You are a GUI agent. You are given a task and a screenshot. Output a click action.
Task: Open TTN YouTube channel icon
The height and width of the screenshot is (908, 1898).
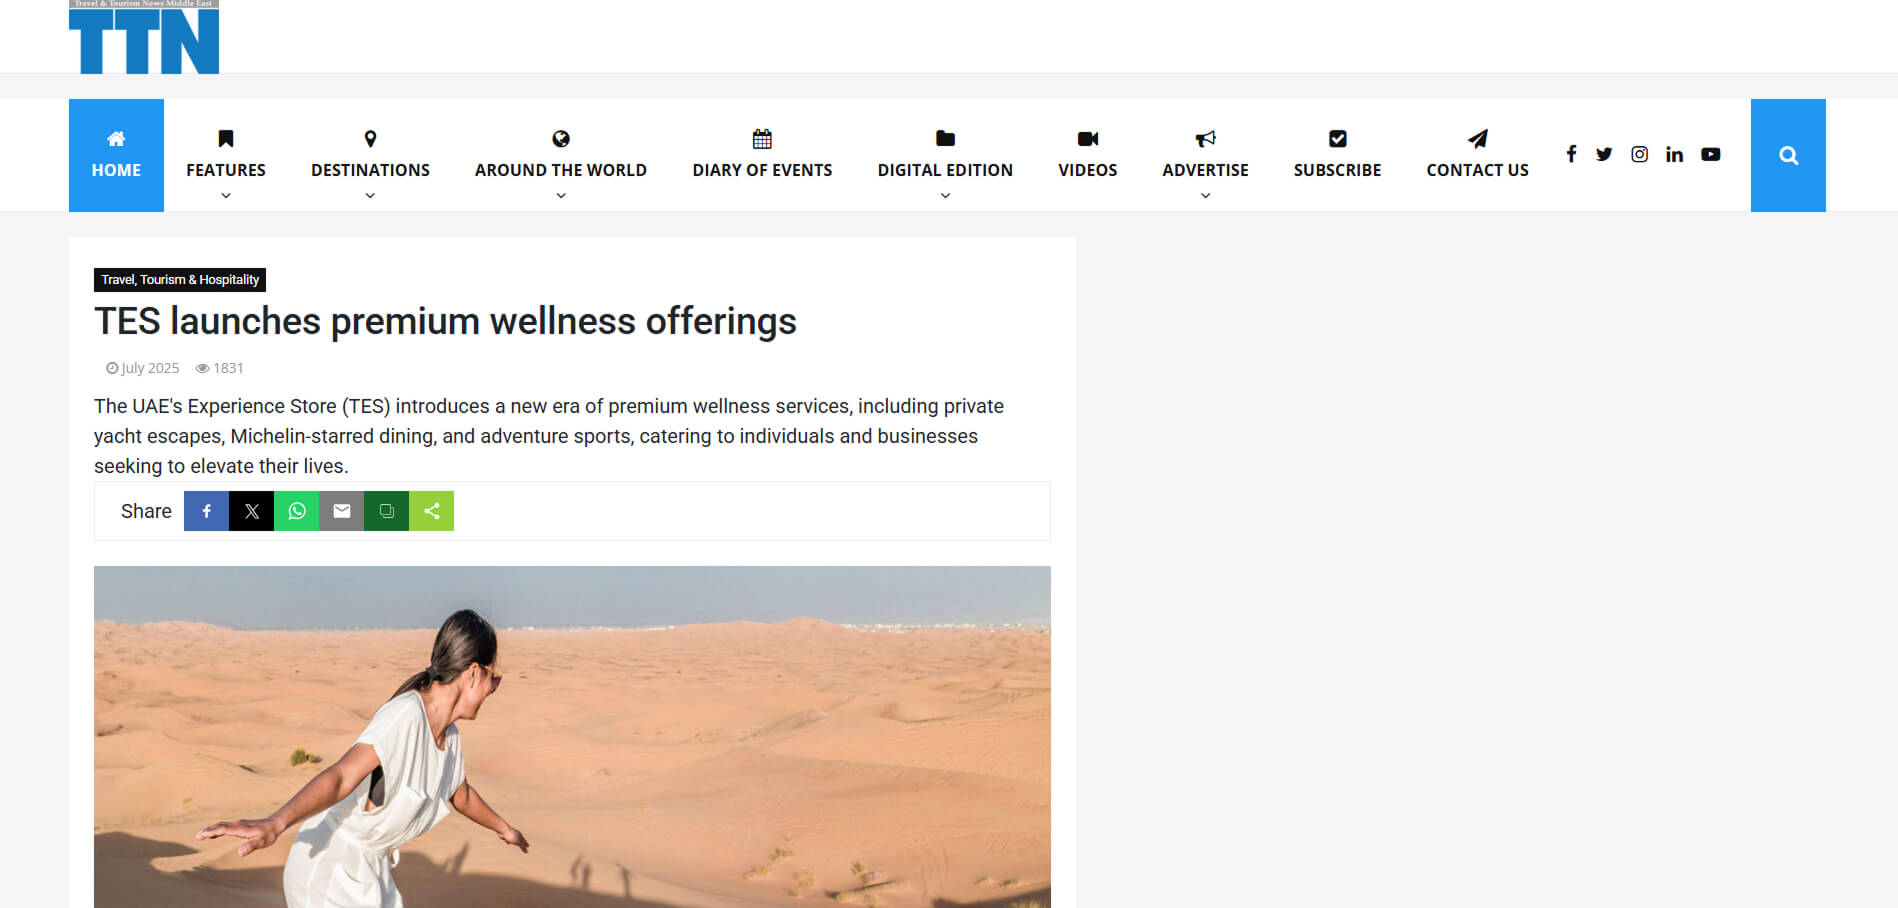pos(1711,154)
